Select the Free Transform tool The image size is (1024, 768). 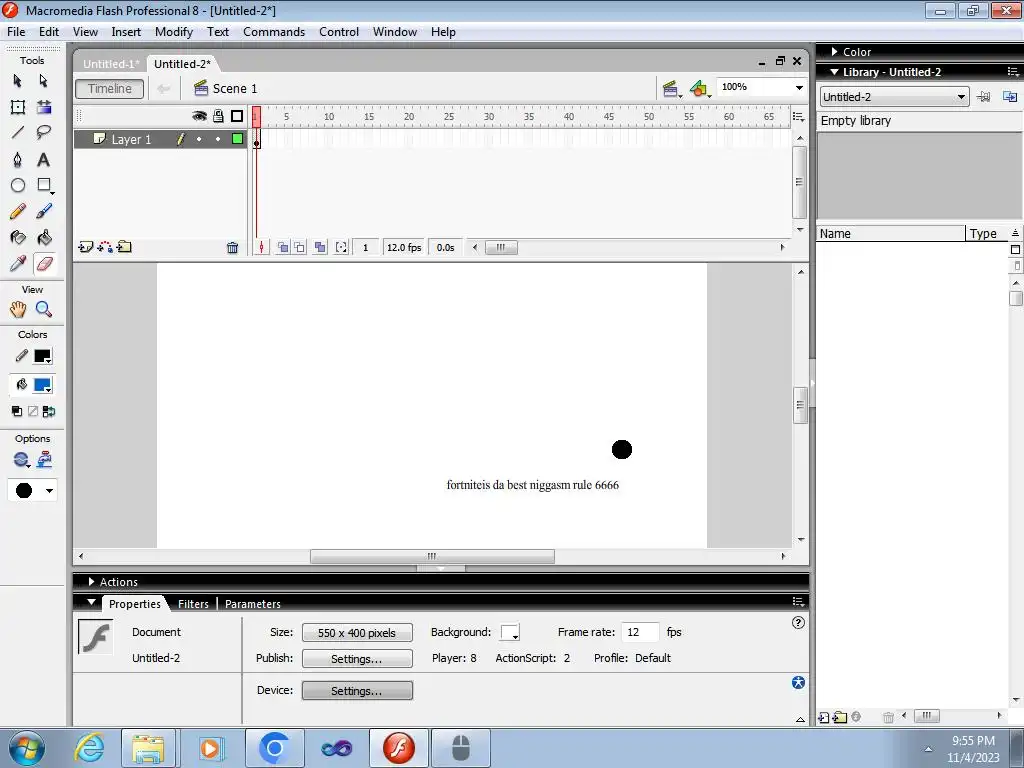[18, 107]
